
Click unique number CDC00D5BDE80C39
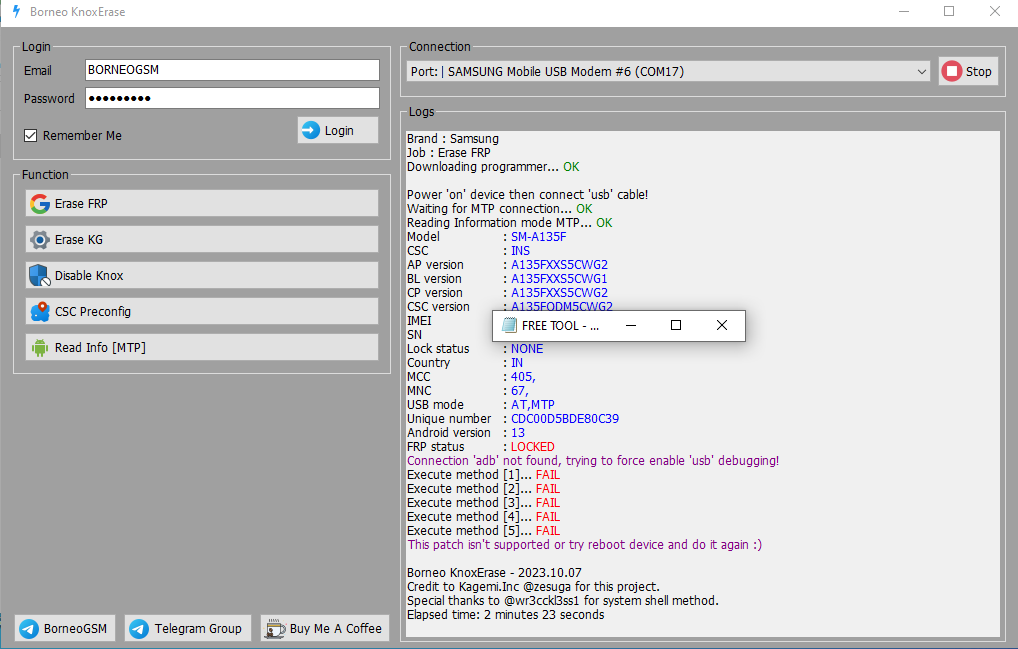565,419
